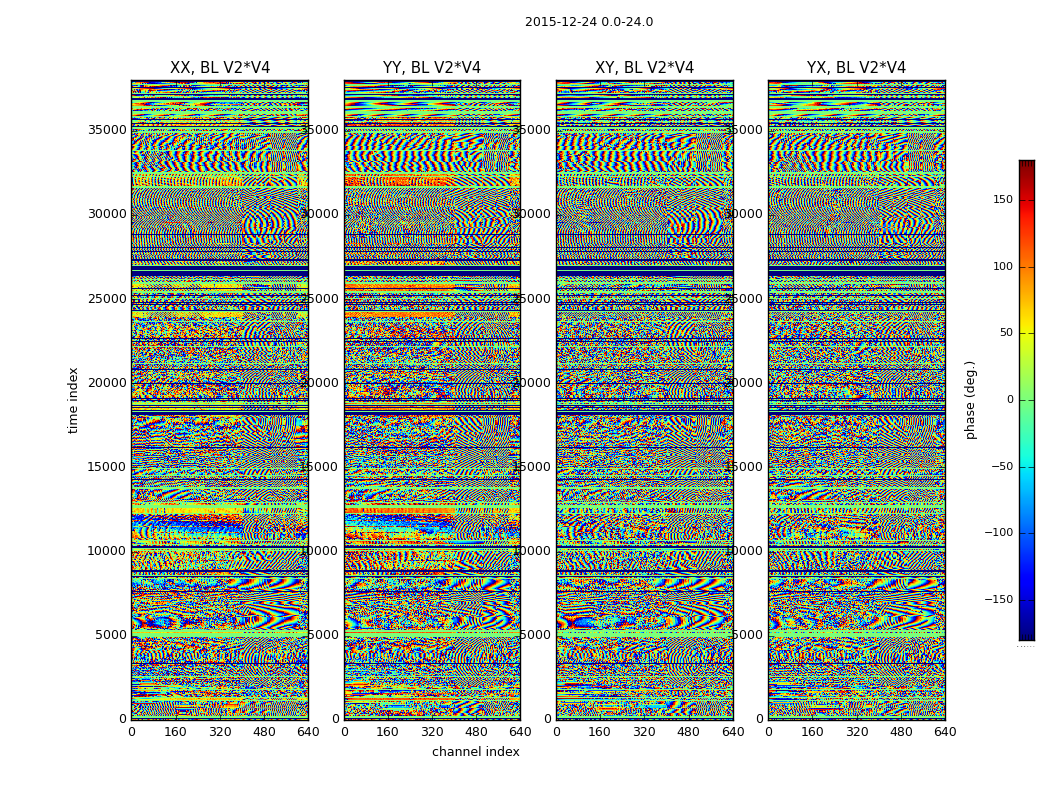1050x800 pixels.
Task: Click inside the XX phase plot
Action: 220,400
